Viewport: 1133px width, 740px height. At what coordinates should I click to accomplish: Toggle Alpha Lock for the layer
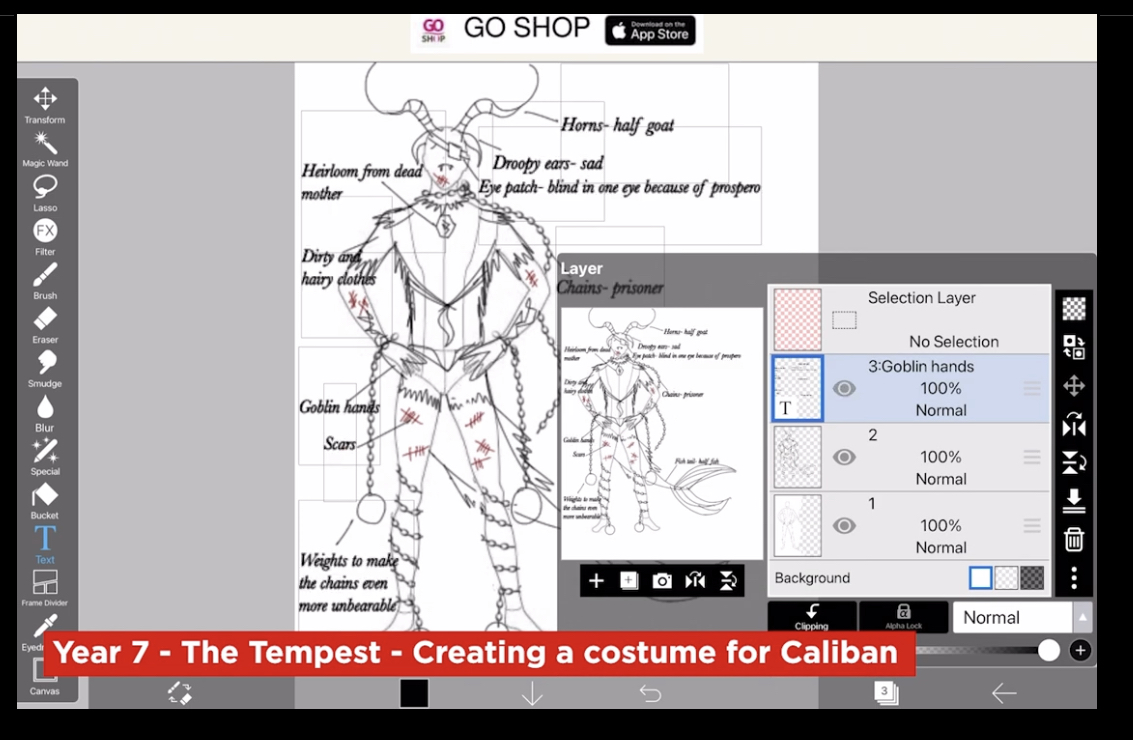coord(903,617)
